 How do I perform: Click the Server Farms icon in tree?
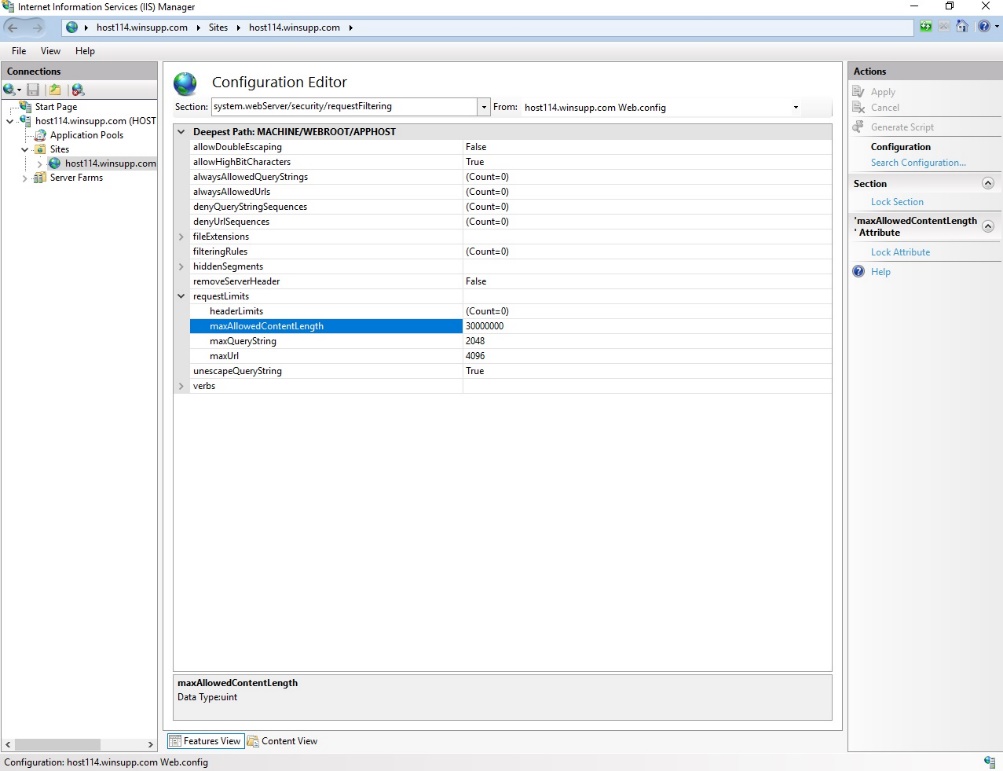coord(40,177)
